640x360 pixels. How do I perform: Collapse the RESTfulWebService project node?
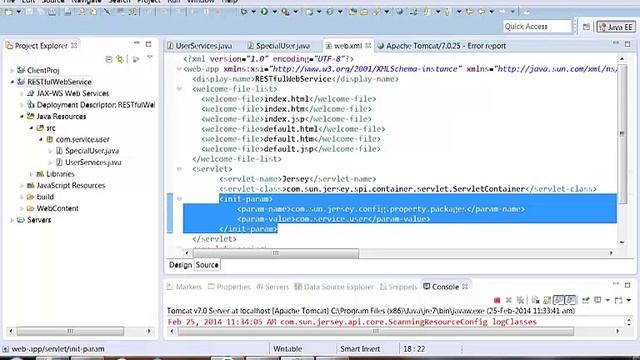[12, 82]
